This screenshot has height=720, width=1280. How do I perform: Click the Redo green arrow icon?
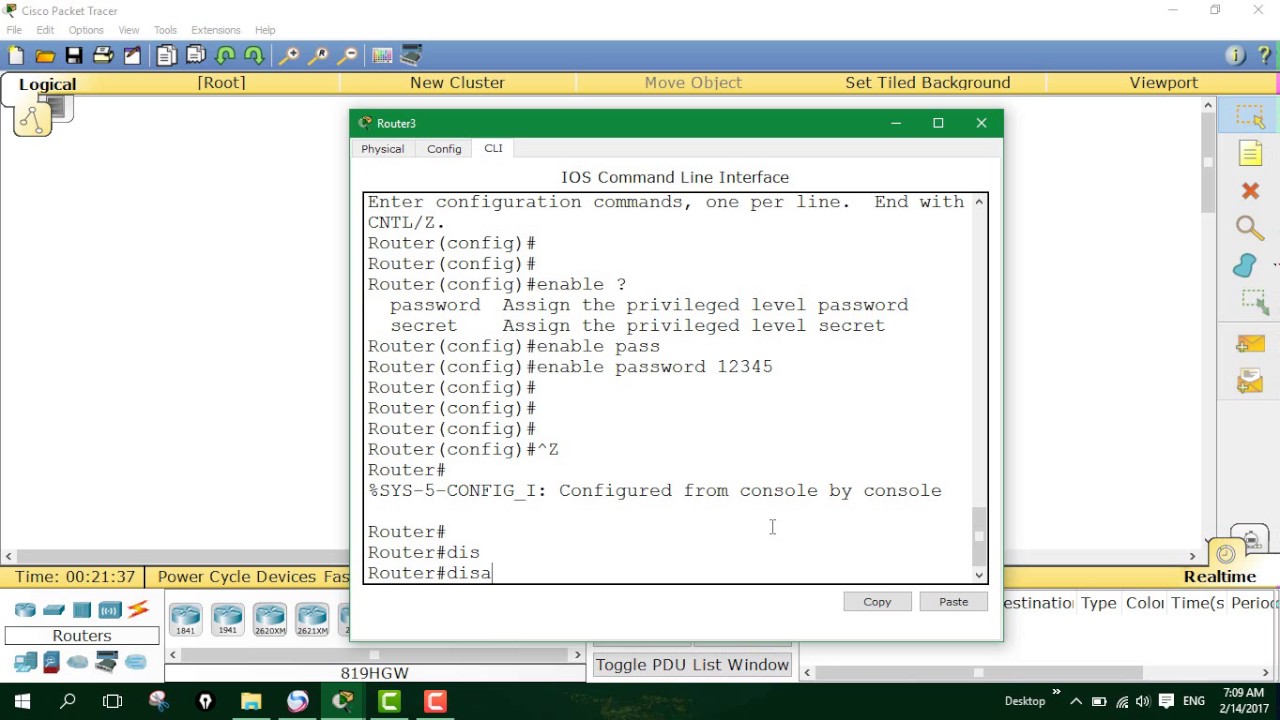254,56
